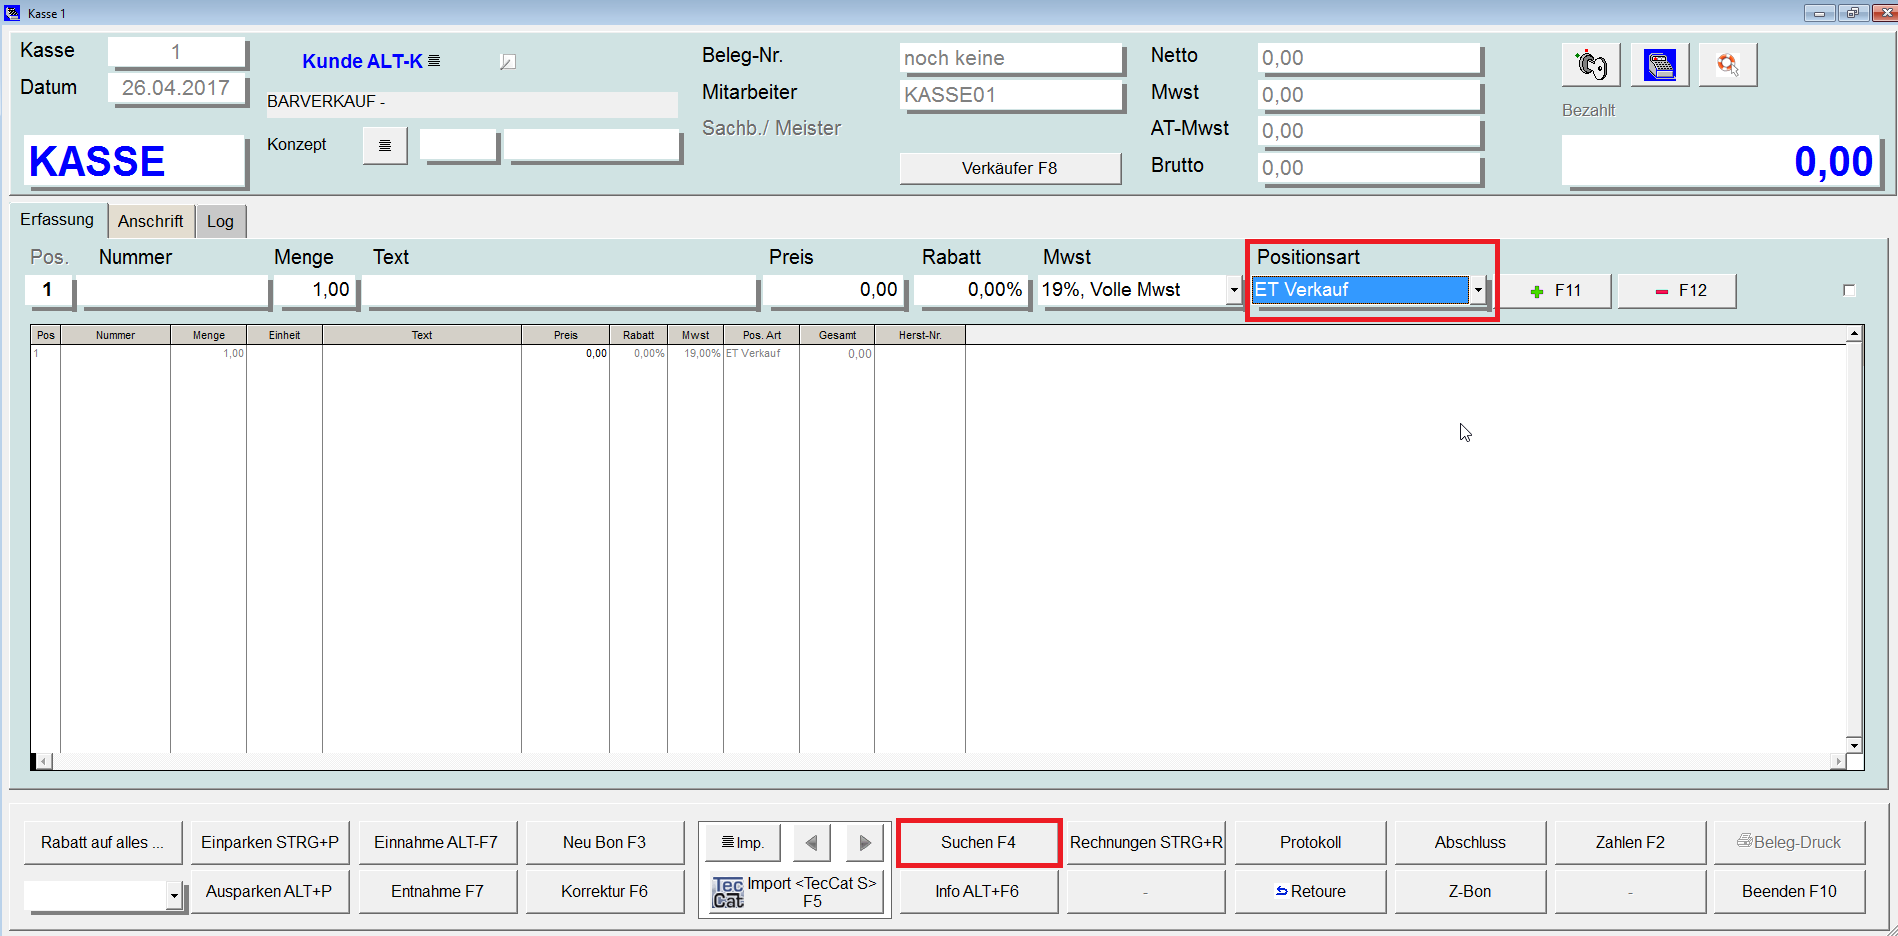Viewport: 1898px width, 936px height.
Task: Open the Mwst dropdown arrow
Action: 1234,290
